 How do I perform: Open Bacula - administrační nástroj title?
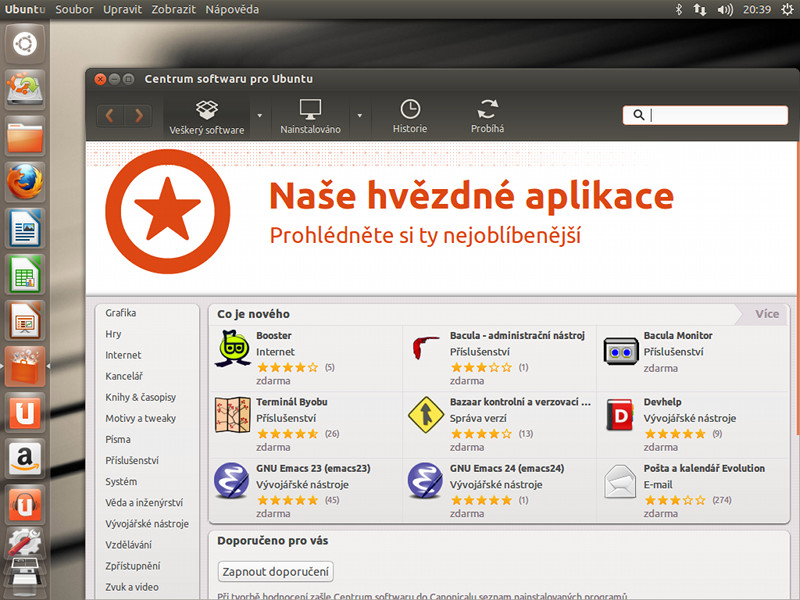coord(517,336)
